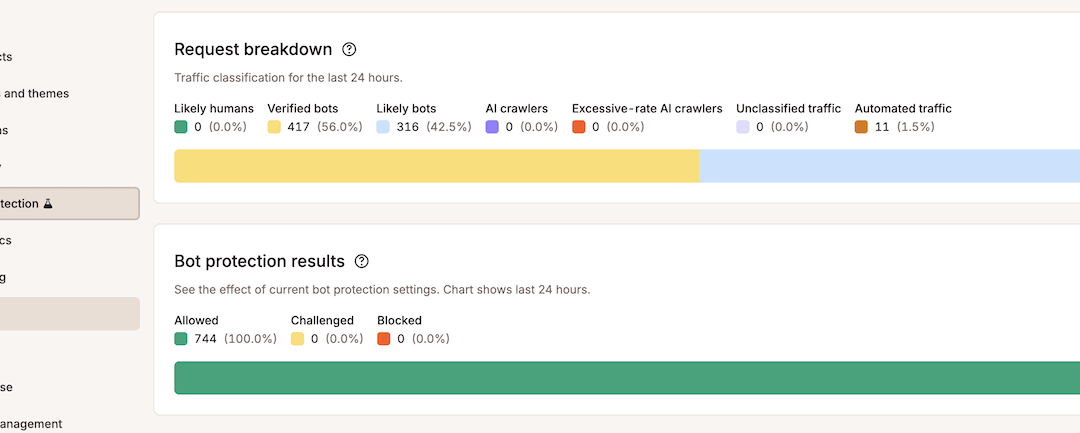This screenshot has width=1080, height=433.
Task: Click brown Automated traffic legend swatch
Action: (861, 127)
